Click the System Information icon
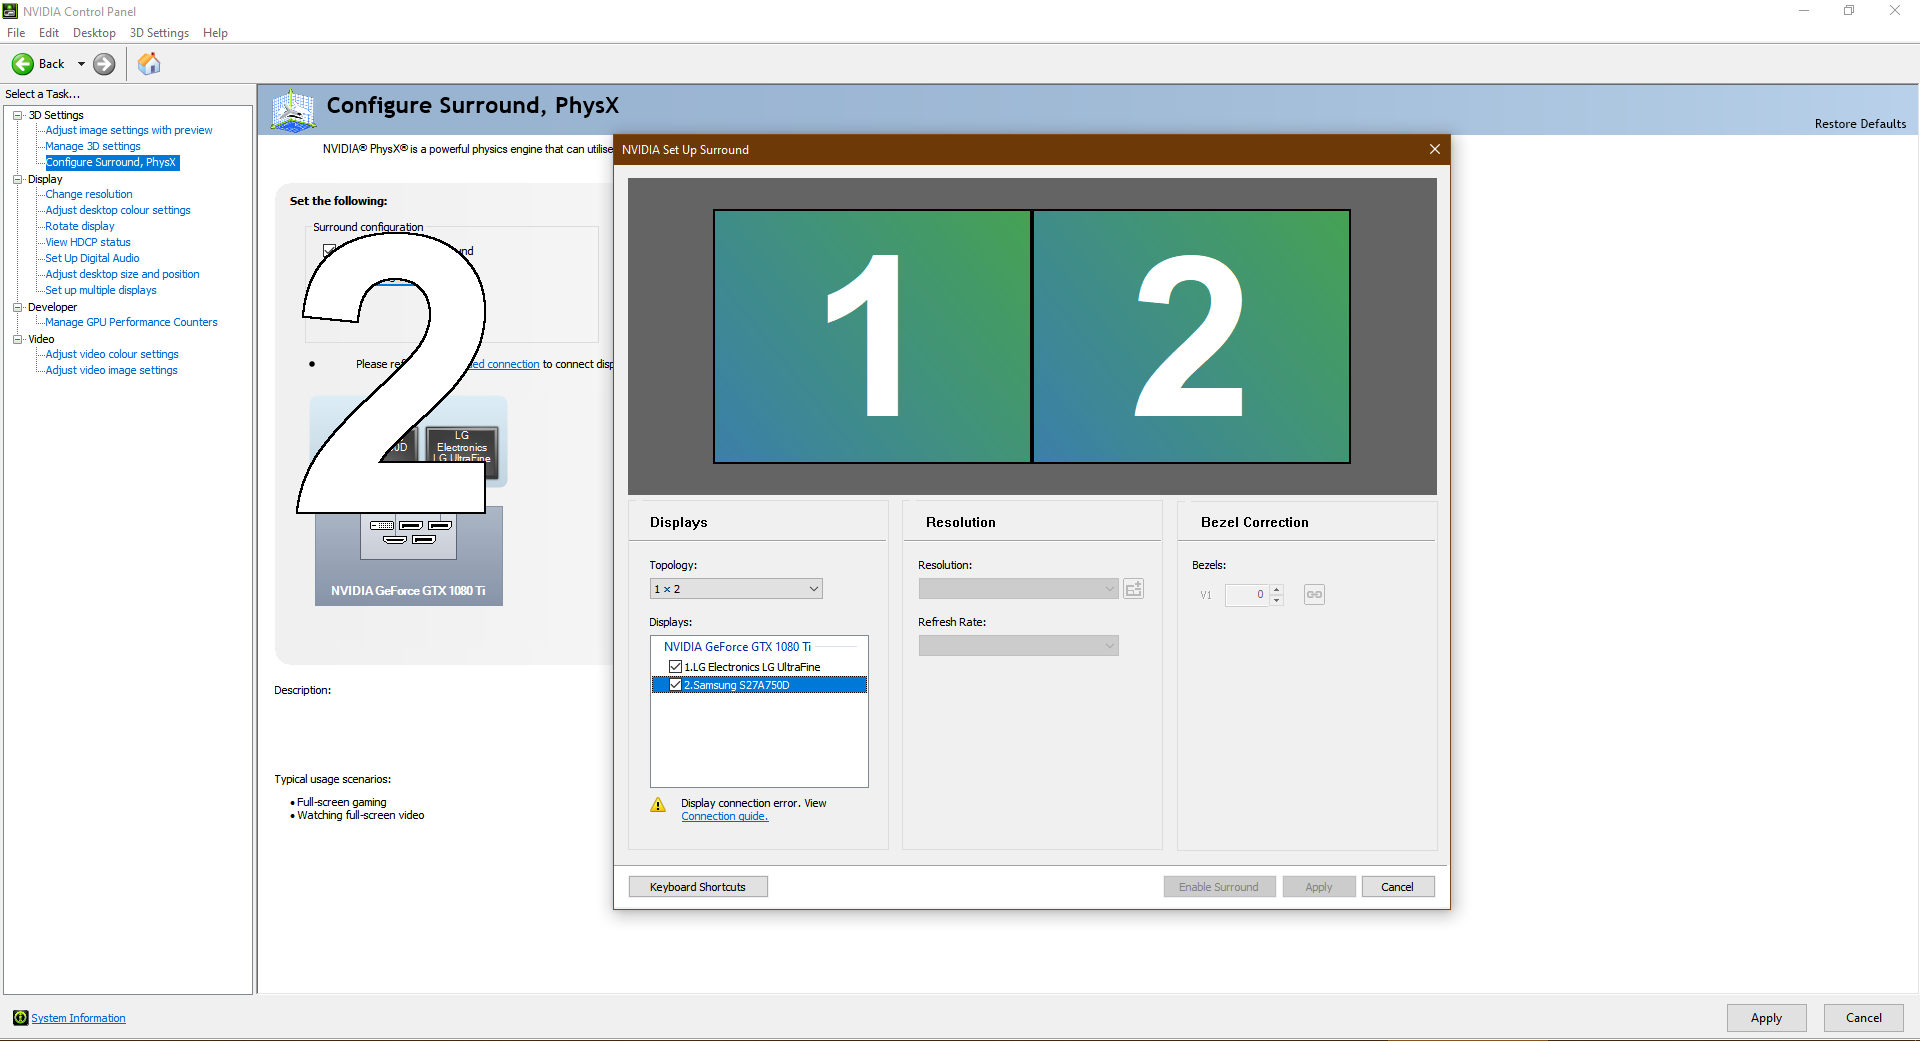The height and width of the screenshot is (1041, 1920). click(20, 1018)
